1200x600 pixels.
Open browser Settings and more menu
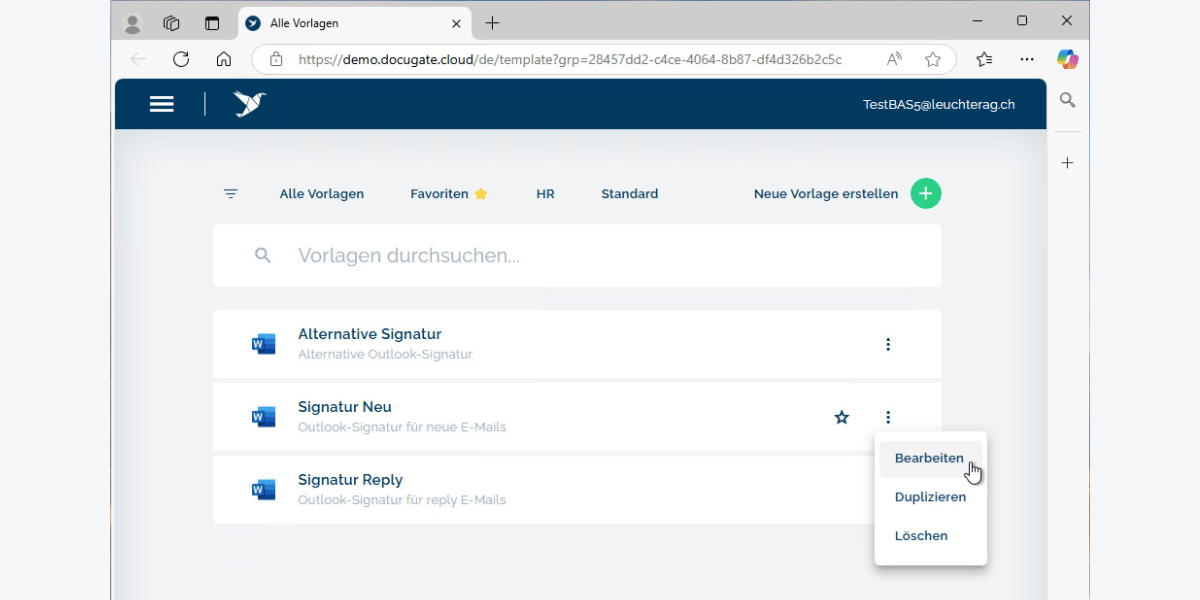[x=1027, y=59]
